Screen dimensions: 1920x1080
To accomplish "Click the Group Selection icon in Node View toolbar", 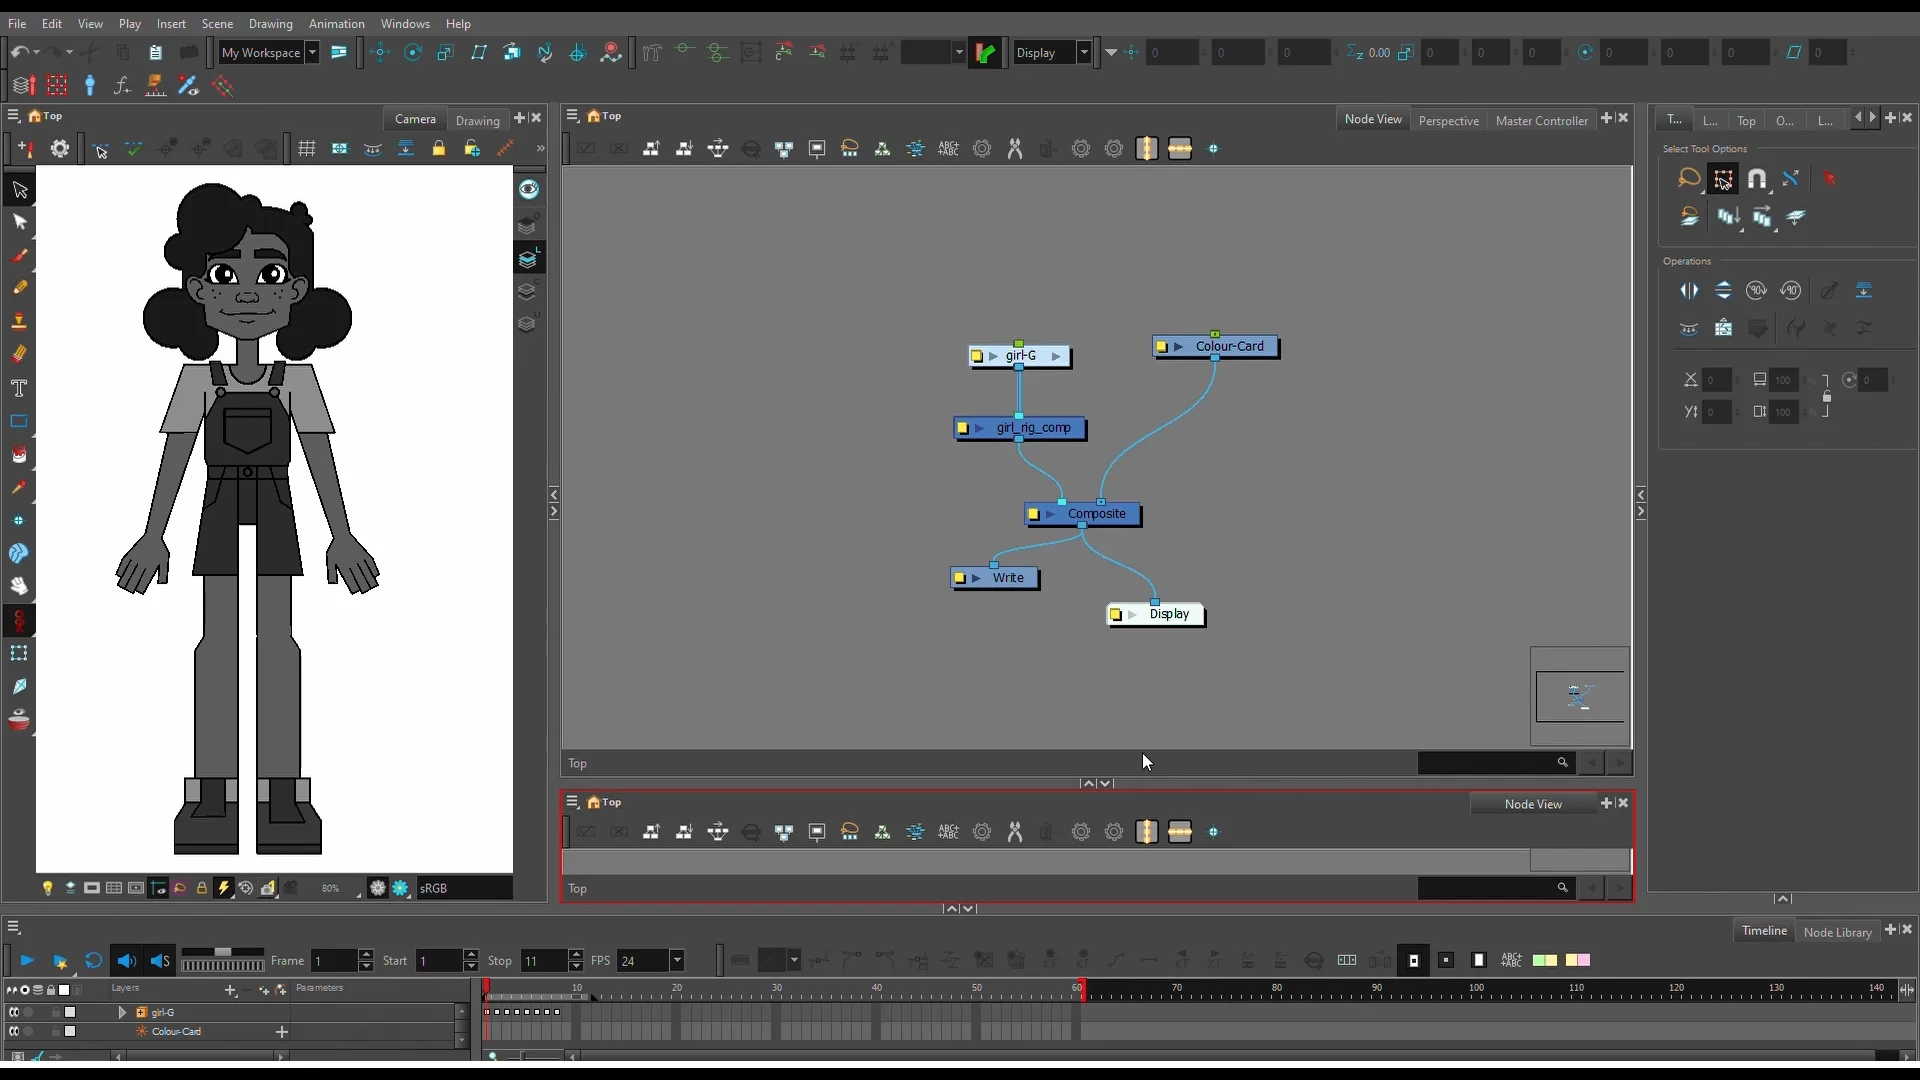I will tap(850, 148).
